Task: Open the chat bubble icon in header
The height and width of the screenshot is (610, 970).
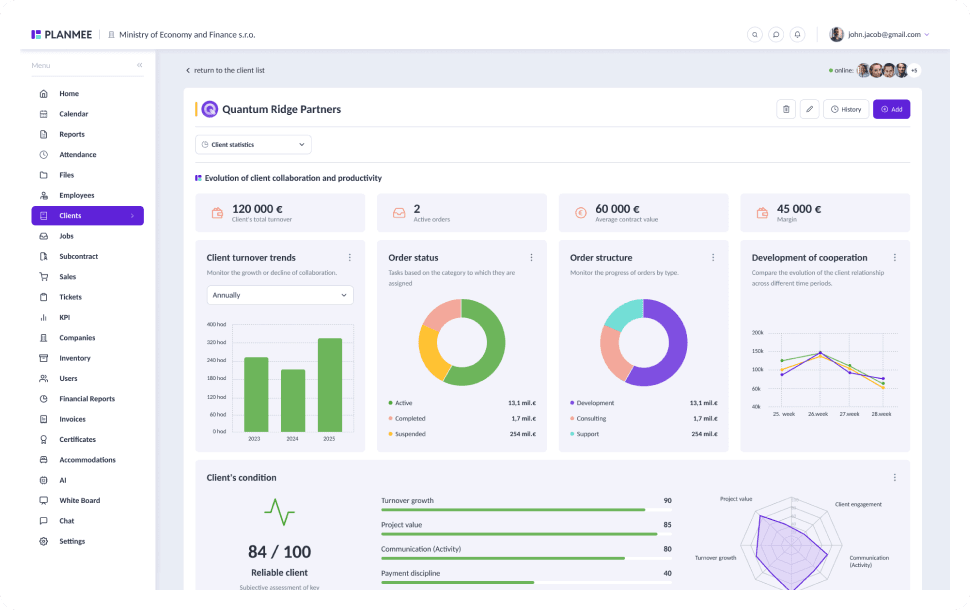Action: (776, 35)
